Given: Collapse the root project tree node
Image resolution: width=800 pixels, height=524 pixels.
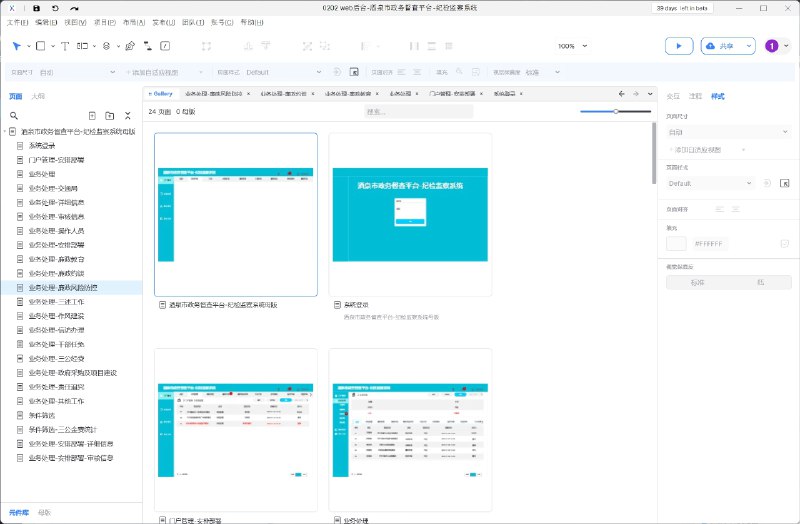Looking at the screenshot, I should click(x=5, y=132).
